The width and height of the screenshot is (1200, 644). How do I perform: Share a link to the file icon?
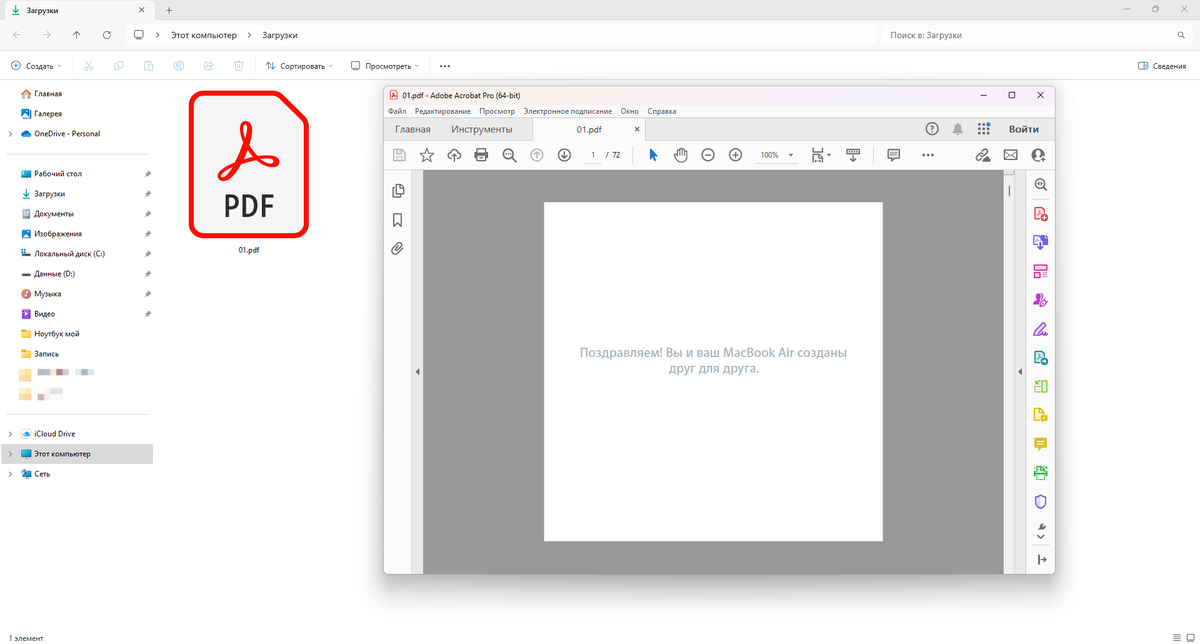(x=983, y=155)
